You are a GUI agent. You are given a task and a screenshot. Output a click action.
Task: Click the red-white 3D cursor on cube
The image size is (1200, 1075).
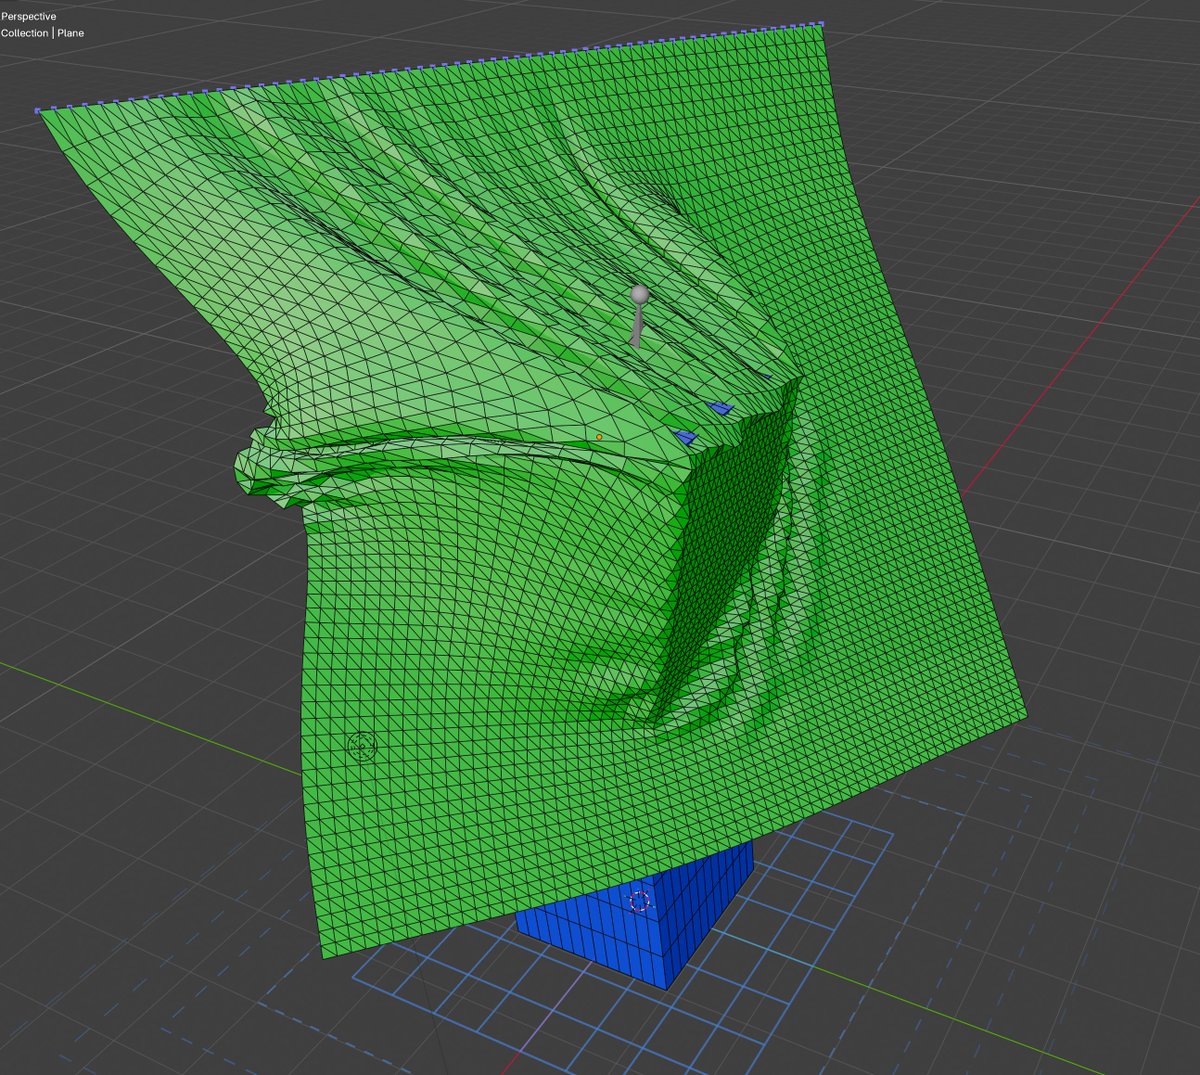[x=639, y=902]
